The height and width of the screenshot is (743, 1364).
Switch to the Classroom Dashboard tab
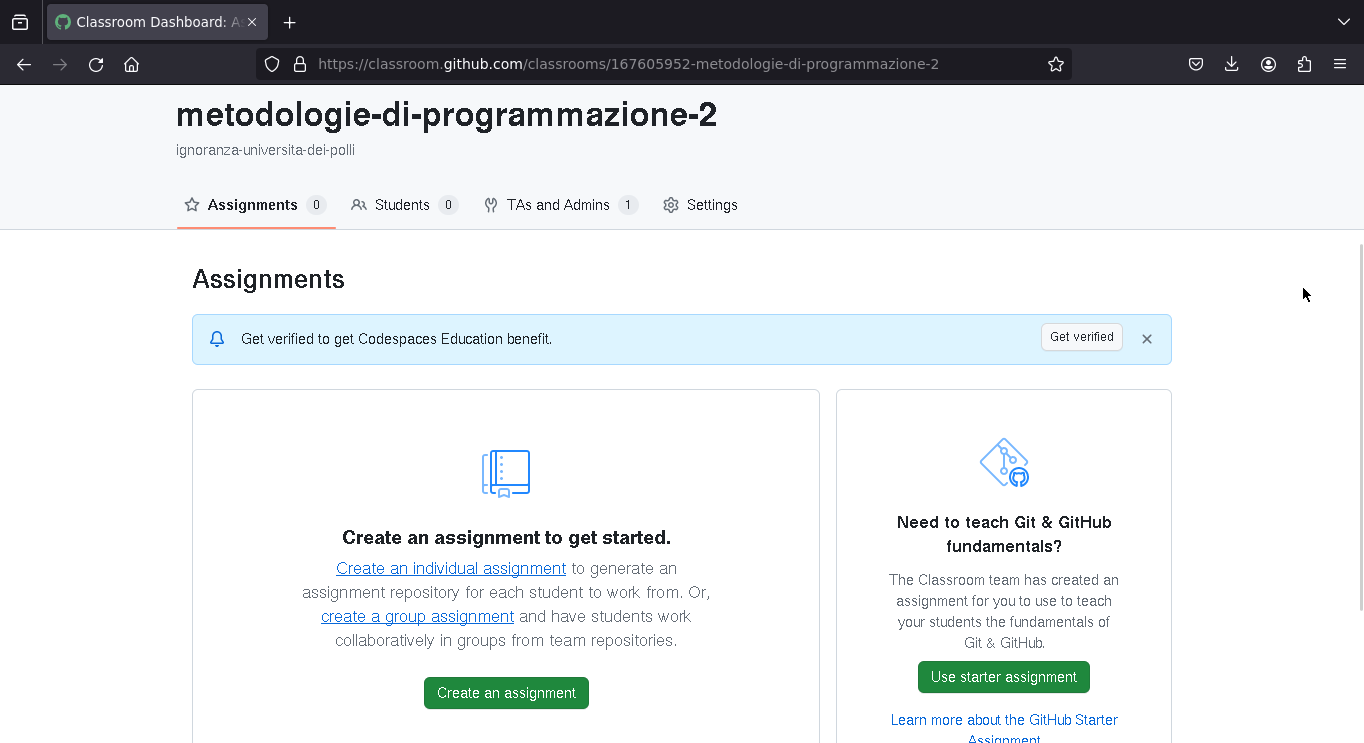[157, 22]
